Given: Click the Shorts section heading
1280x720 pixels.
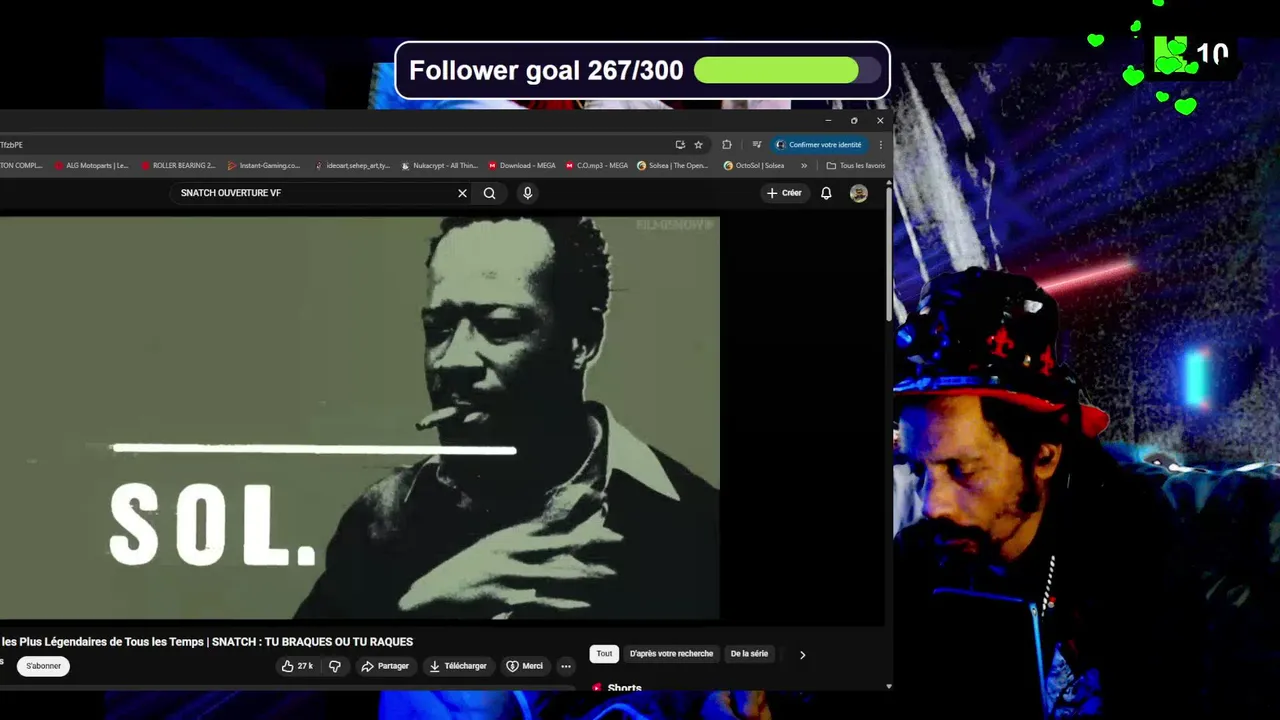Looking at the screenshot, I should (x=624, y=688).
